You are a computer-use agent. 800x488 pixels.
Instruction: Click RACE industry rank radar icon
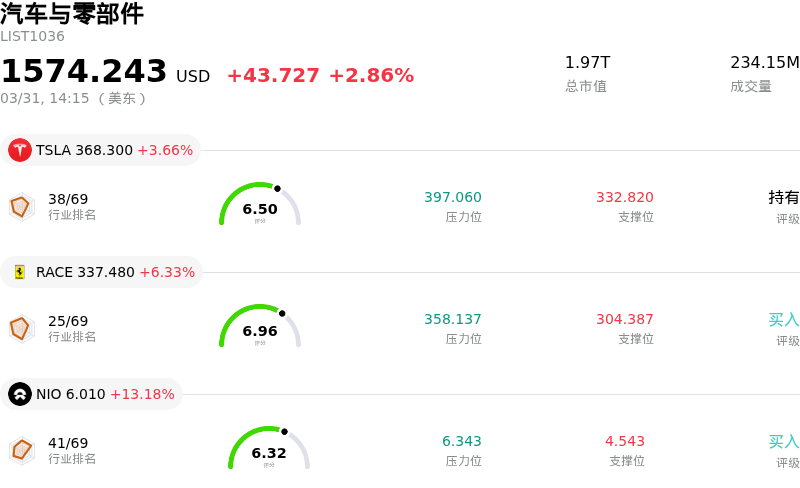pyautogui.click(x=20, y=328)
